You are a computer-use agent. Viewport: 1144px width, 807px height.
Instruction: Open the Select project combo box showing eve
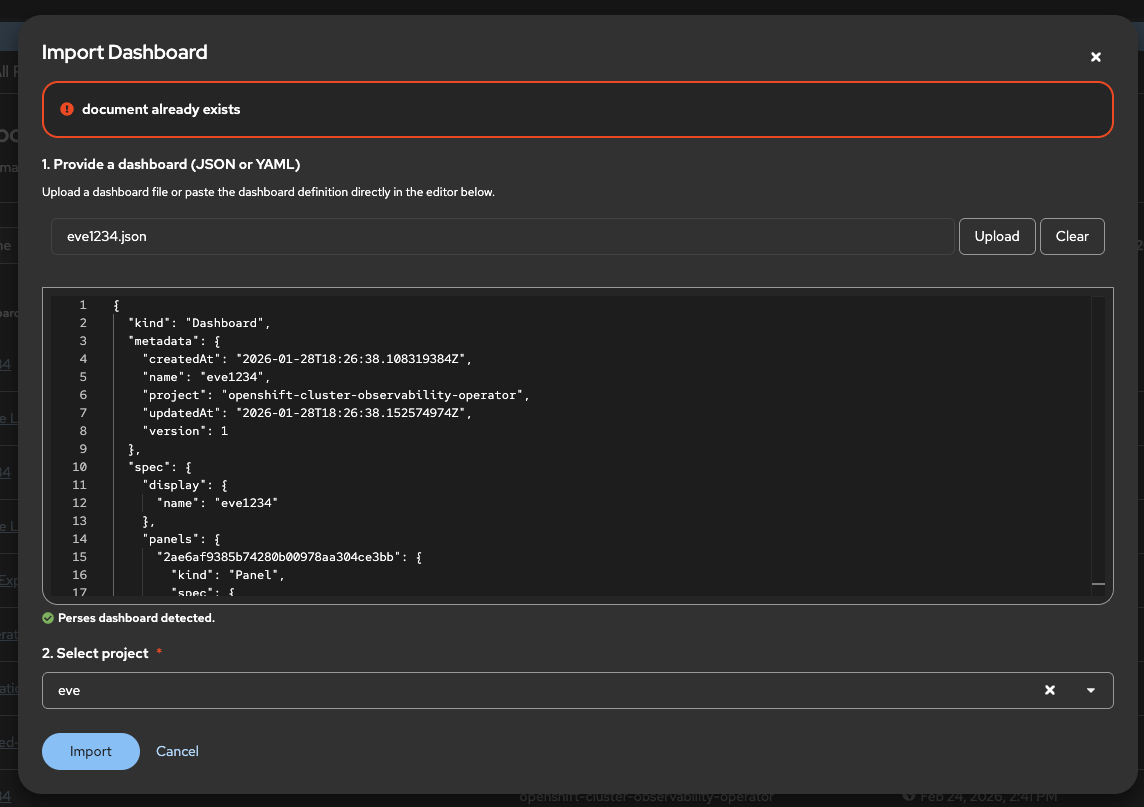coord(540,690)
